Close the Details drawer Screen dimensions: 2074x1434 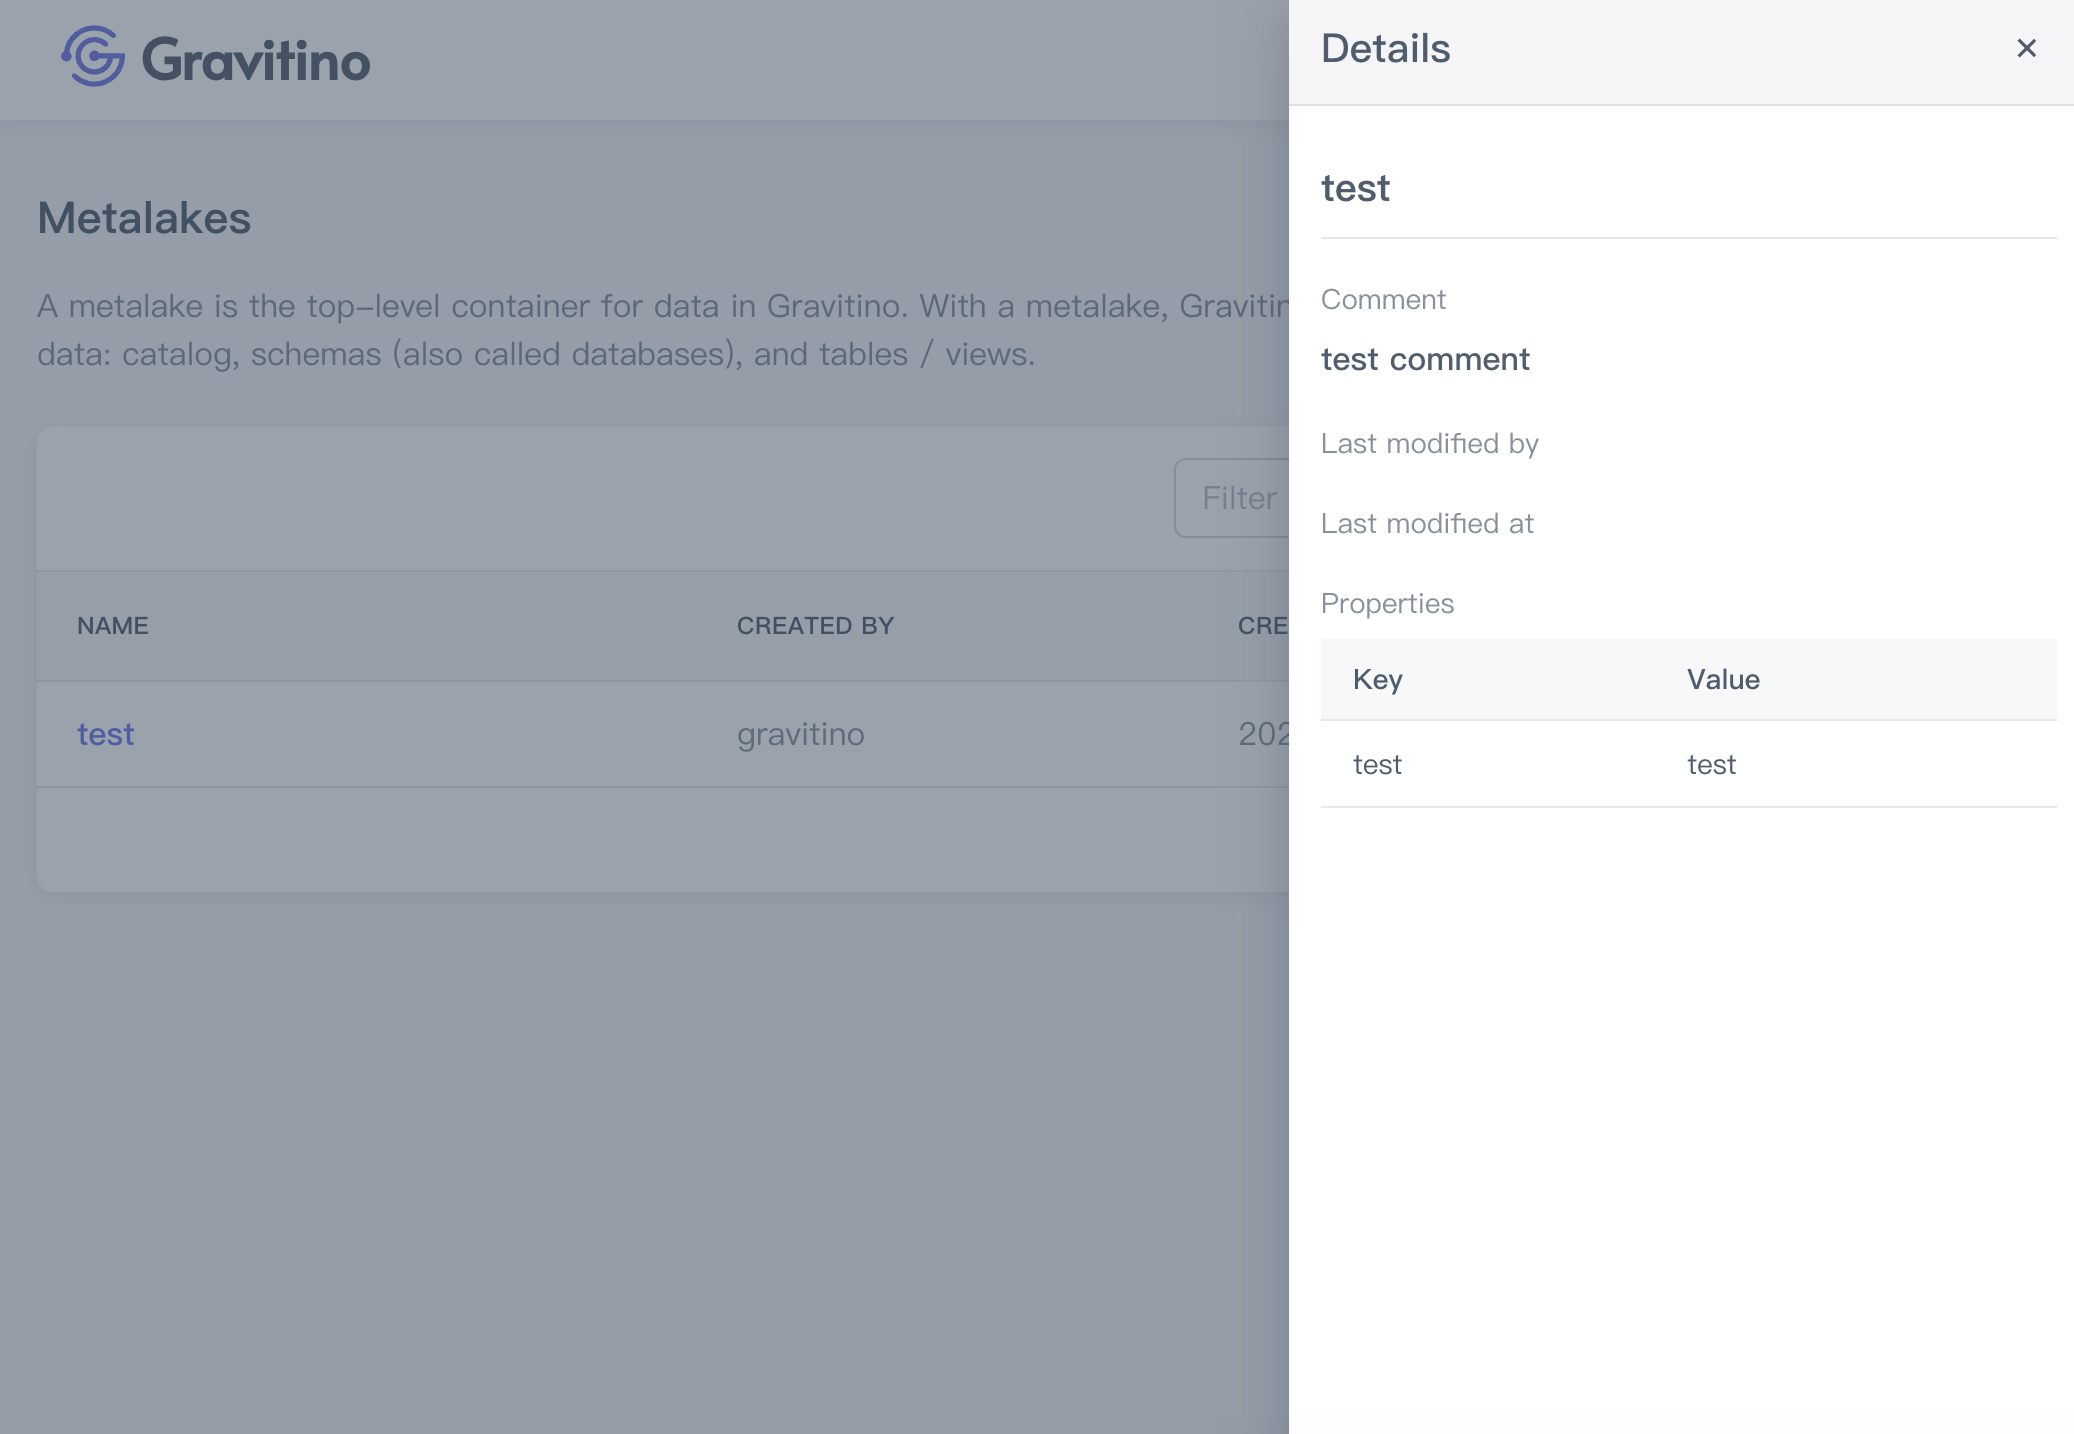coord(2026,49)
